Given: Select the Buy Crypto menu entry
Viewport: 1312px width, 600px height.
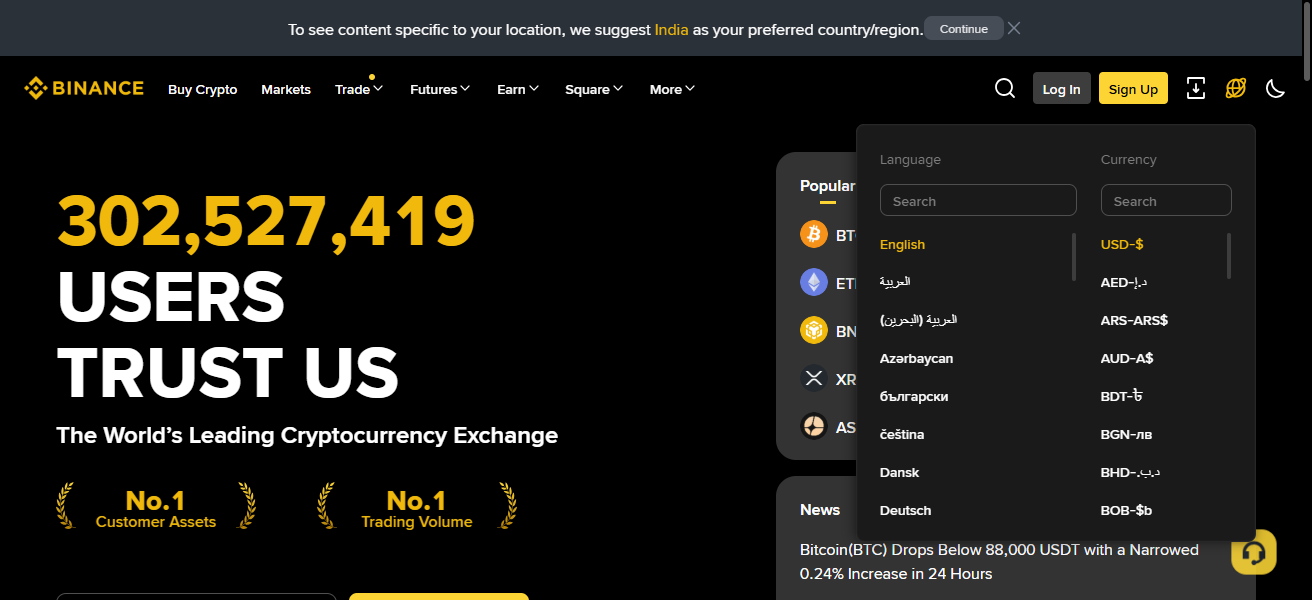Looking at the screenshot, I should [202, 89].
